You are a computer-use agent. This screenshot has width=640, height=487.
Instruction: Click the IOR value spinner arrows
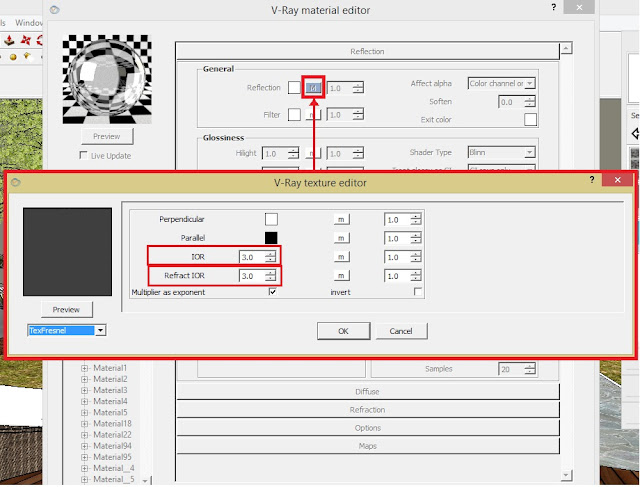tap(270, 257)
